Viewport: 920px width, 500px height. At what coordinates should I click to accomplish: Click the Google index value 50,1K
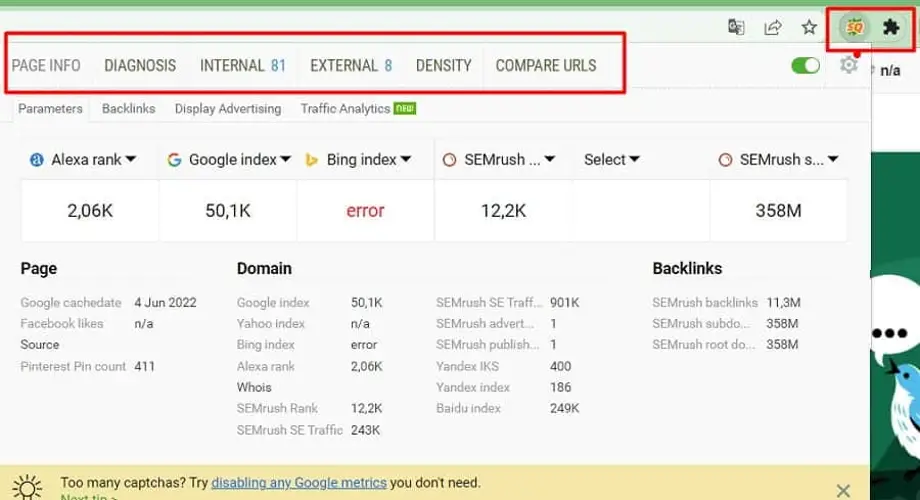coord(228,211)
